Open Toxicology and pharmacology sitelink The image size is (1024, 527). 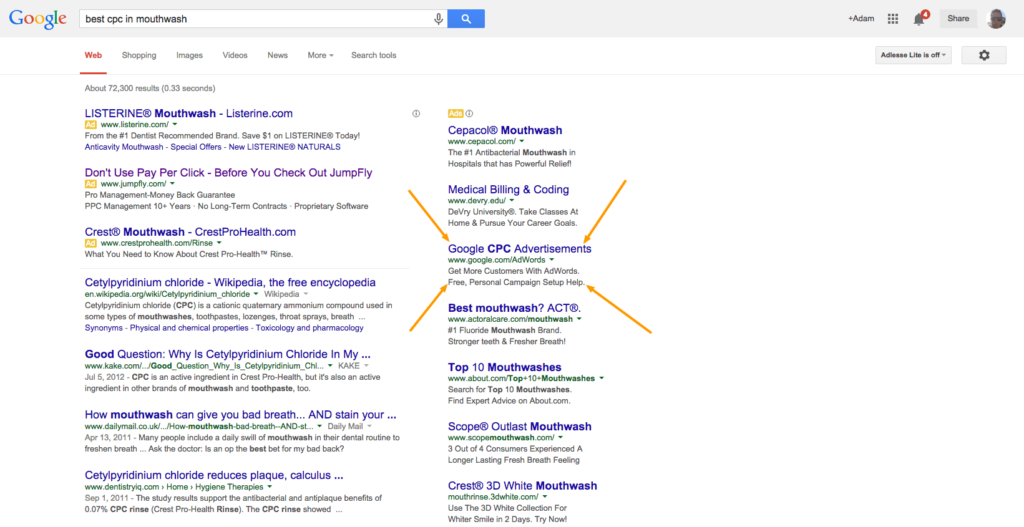(x=310, y=328)
